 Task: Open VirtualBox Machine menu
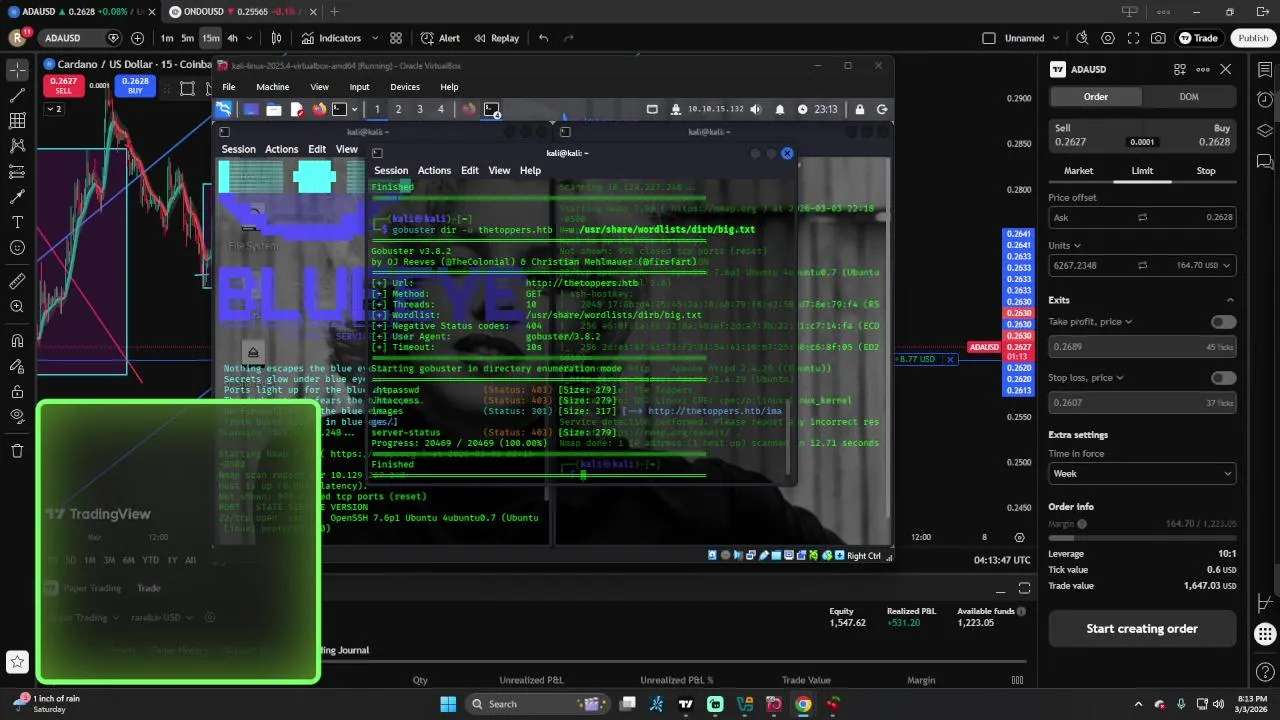click(272, 87)
